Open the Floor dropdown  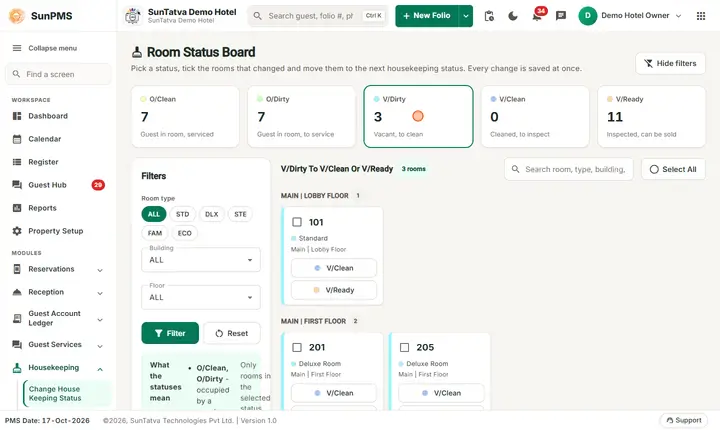(201, 297)
